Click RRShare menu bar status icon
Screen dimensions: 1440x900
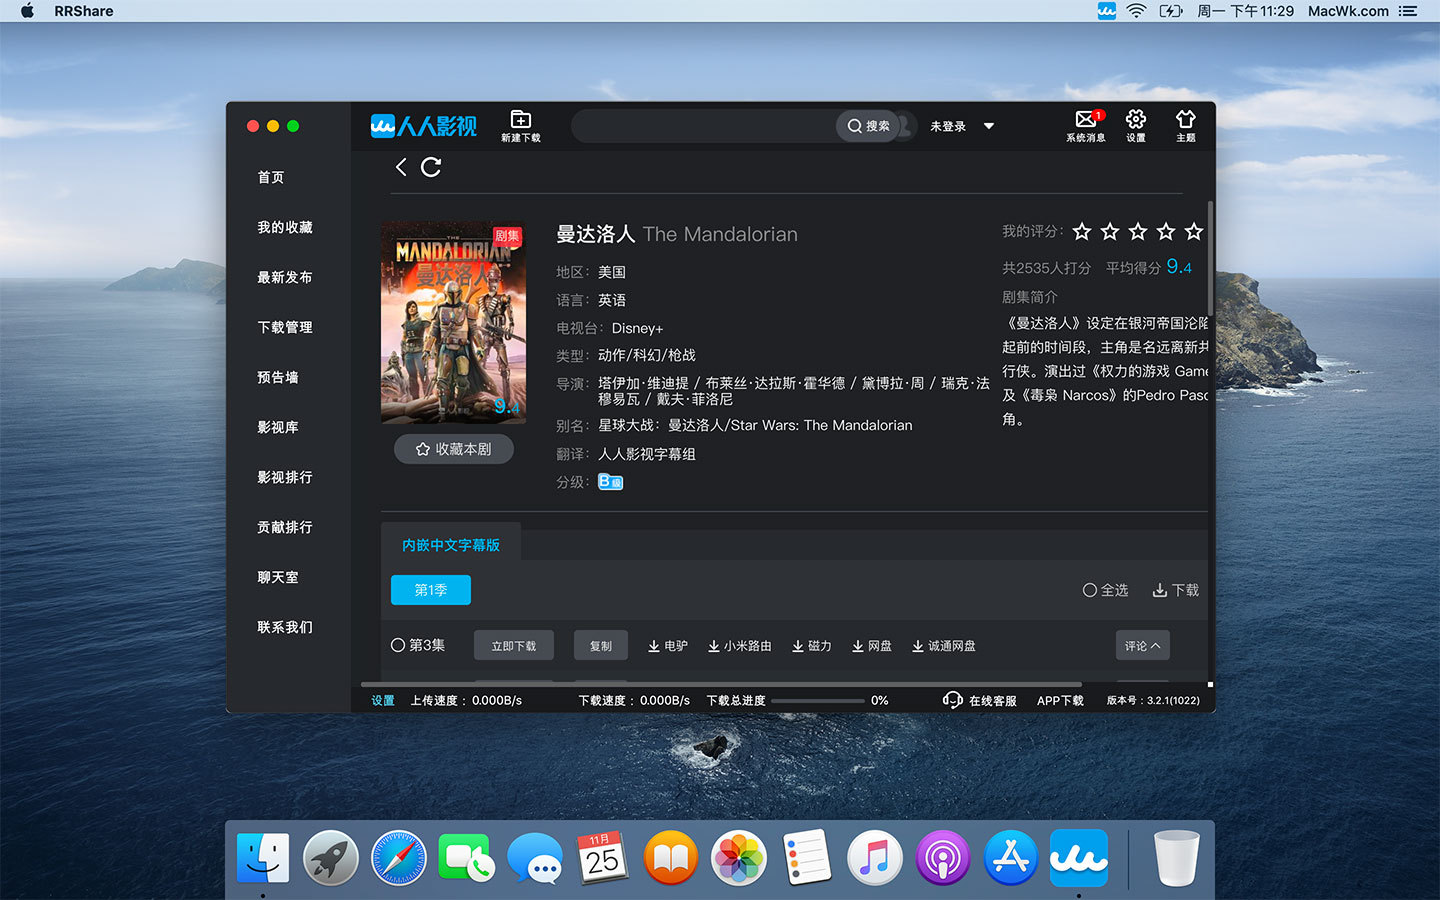pyautogui.click(x=1107, y=11)
